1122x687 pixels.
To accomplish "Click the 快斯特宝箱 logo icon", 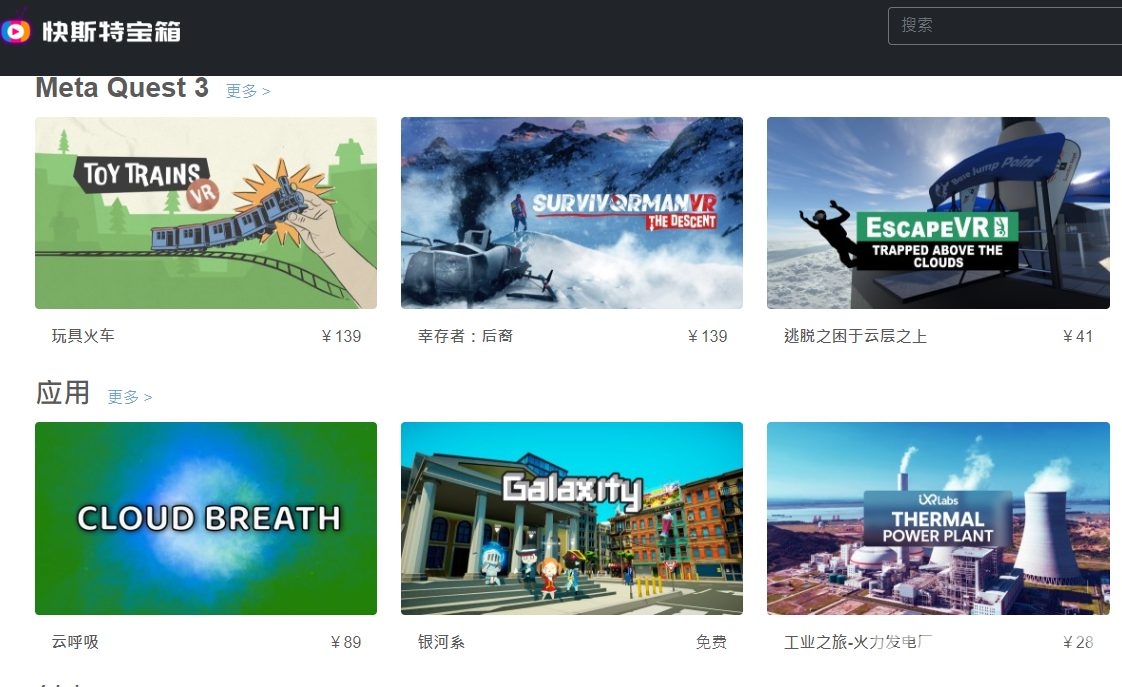I will click(16, 31).
